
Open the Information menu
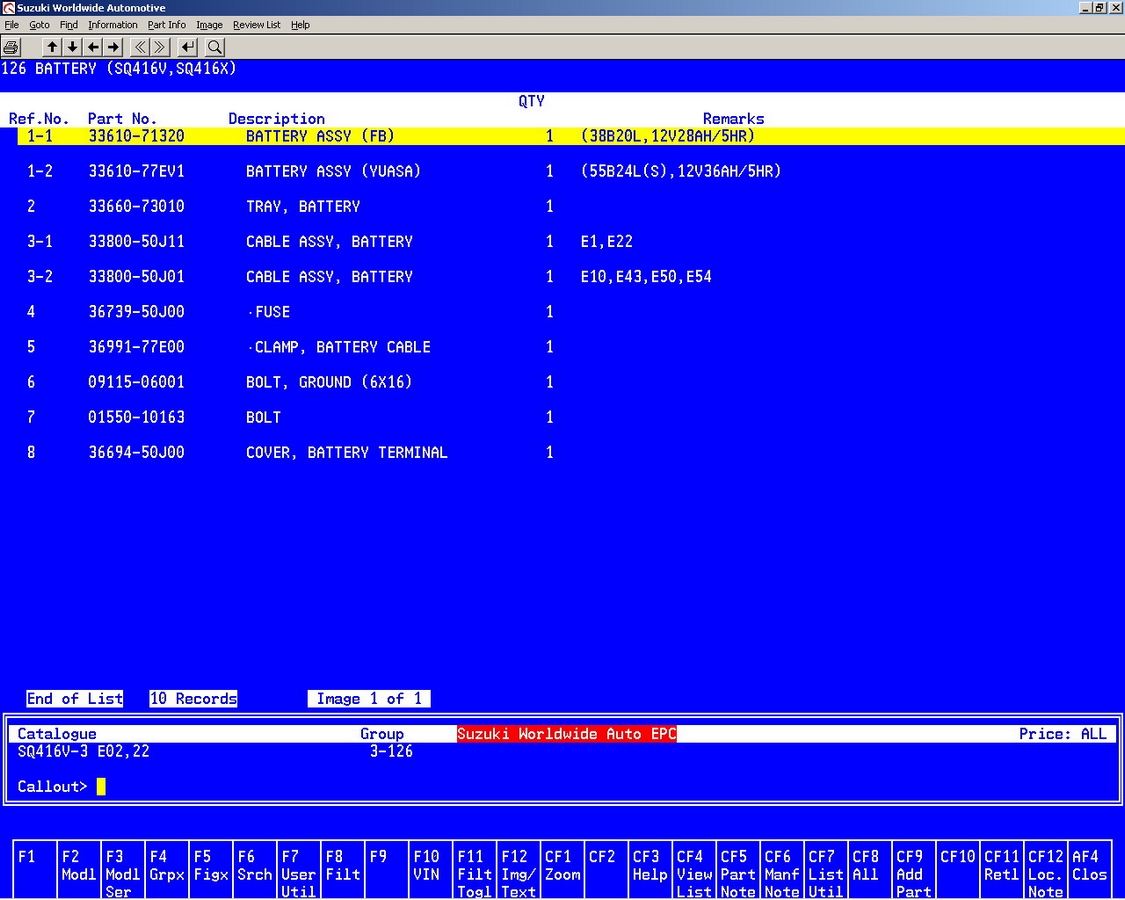click(x=113, y=24)
